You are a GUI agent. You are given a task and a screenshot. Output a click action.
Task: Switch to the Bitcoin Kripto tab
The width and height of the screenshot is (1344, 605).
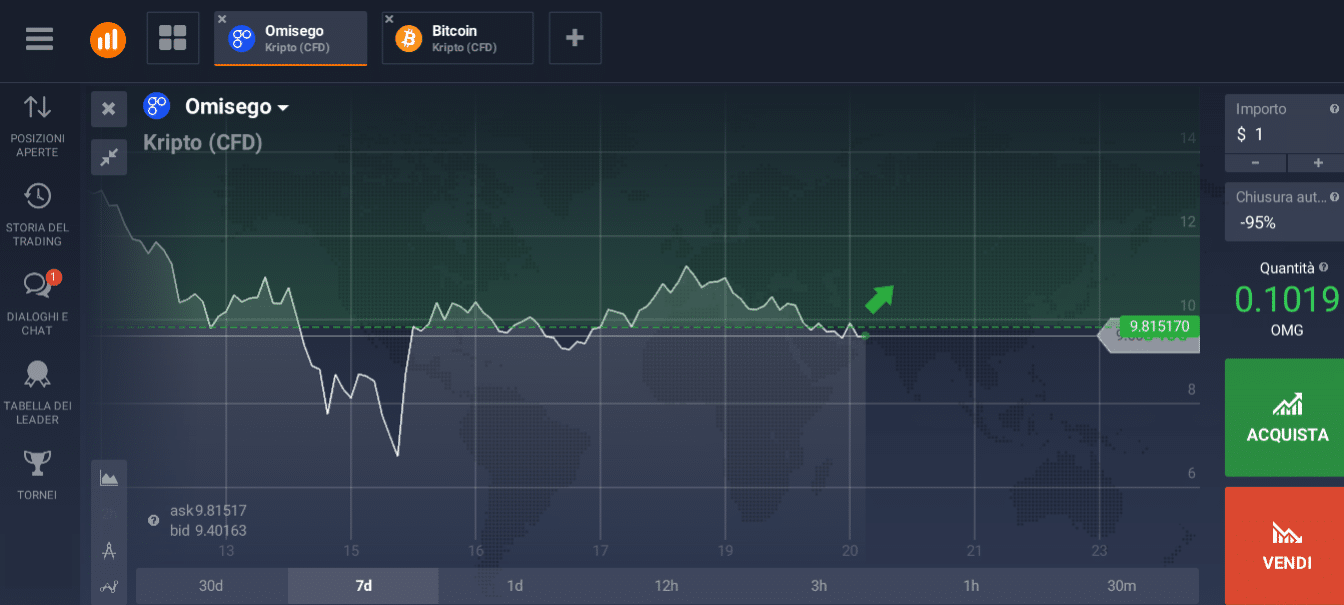(x=458, y=38)
